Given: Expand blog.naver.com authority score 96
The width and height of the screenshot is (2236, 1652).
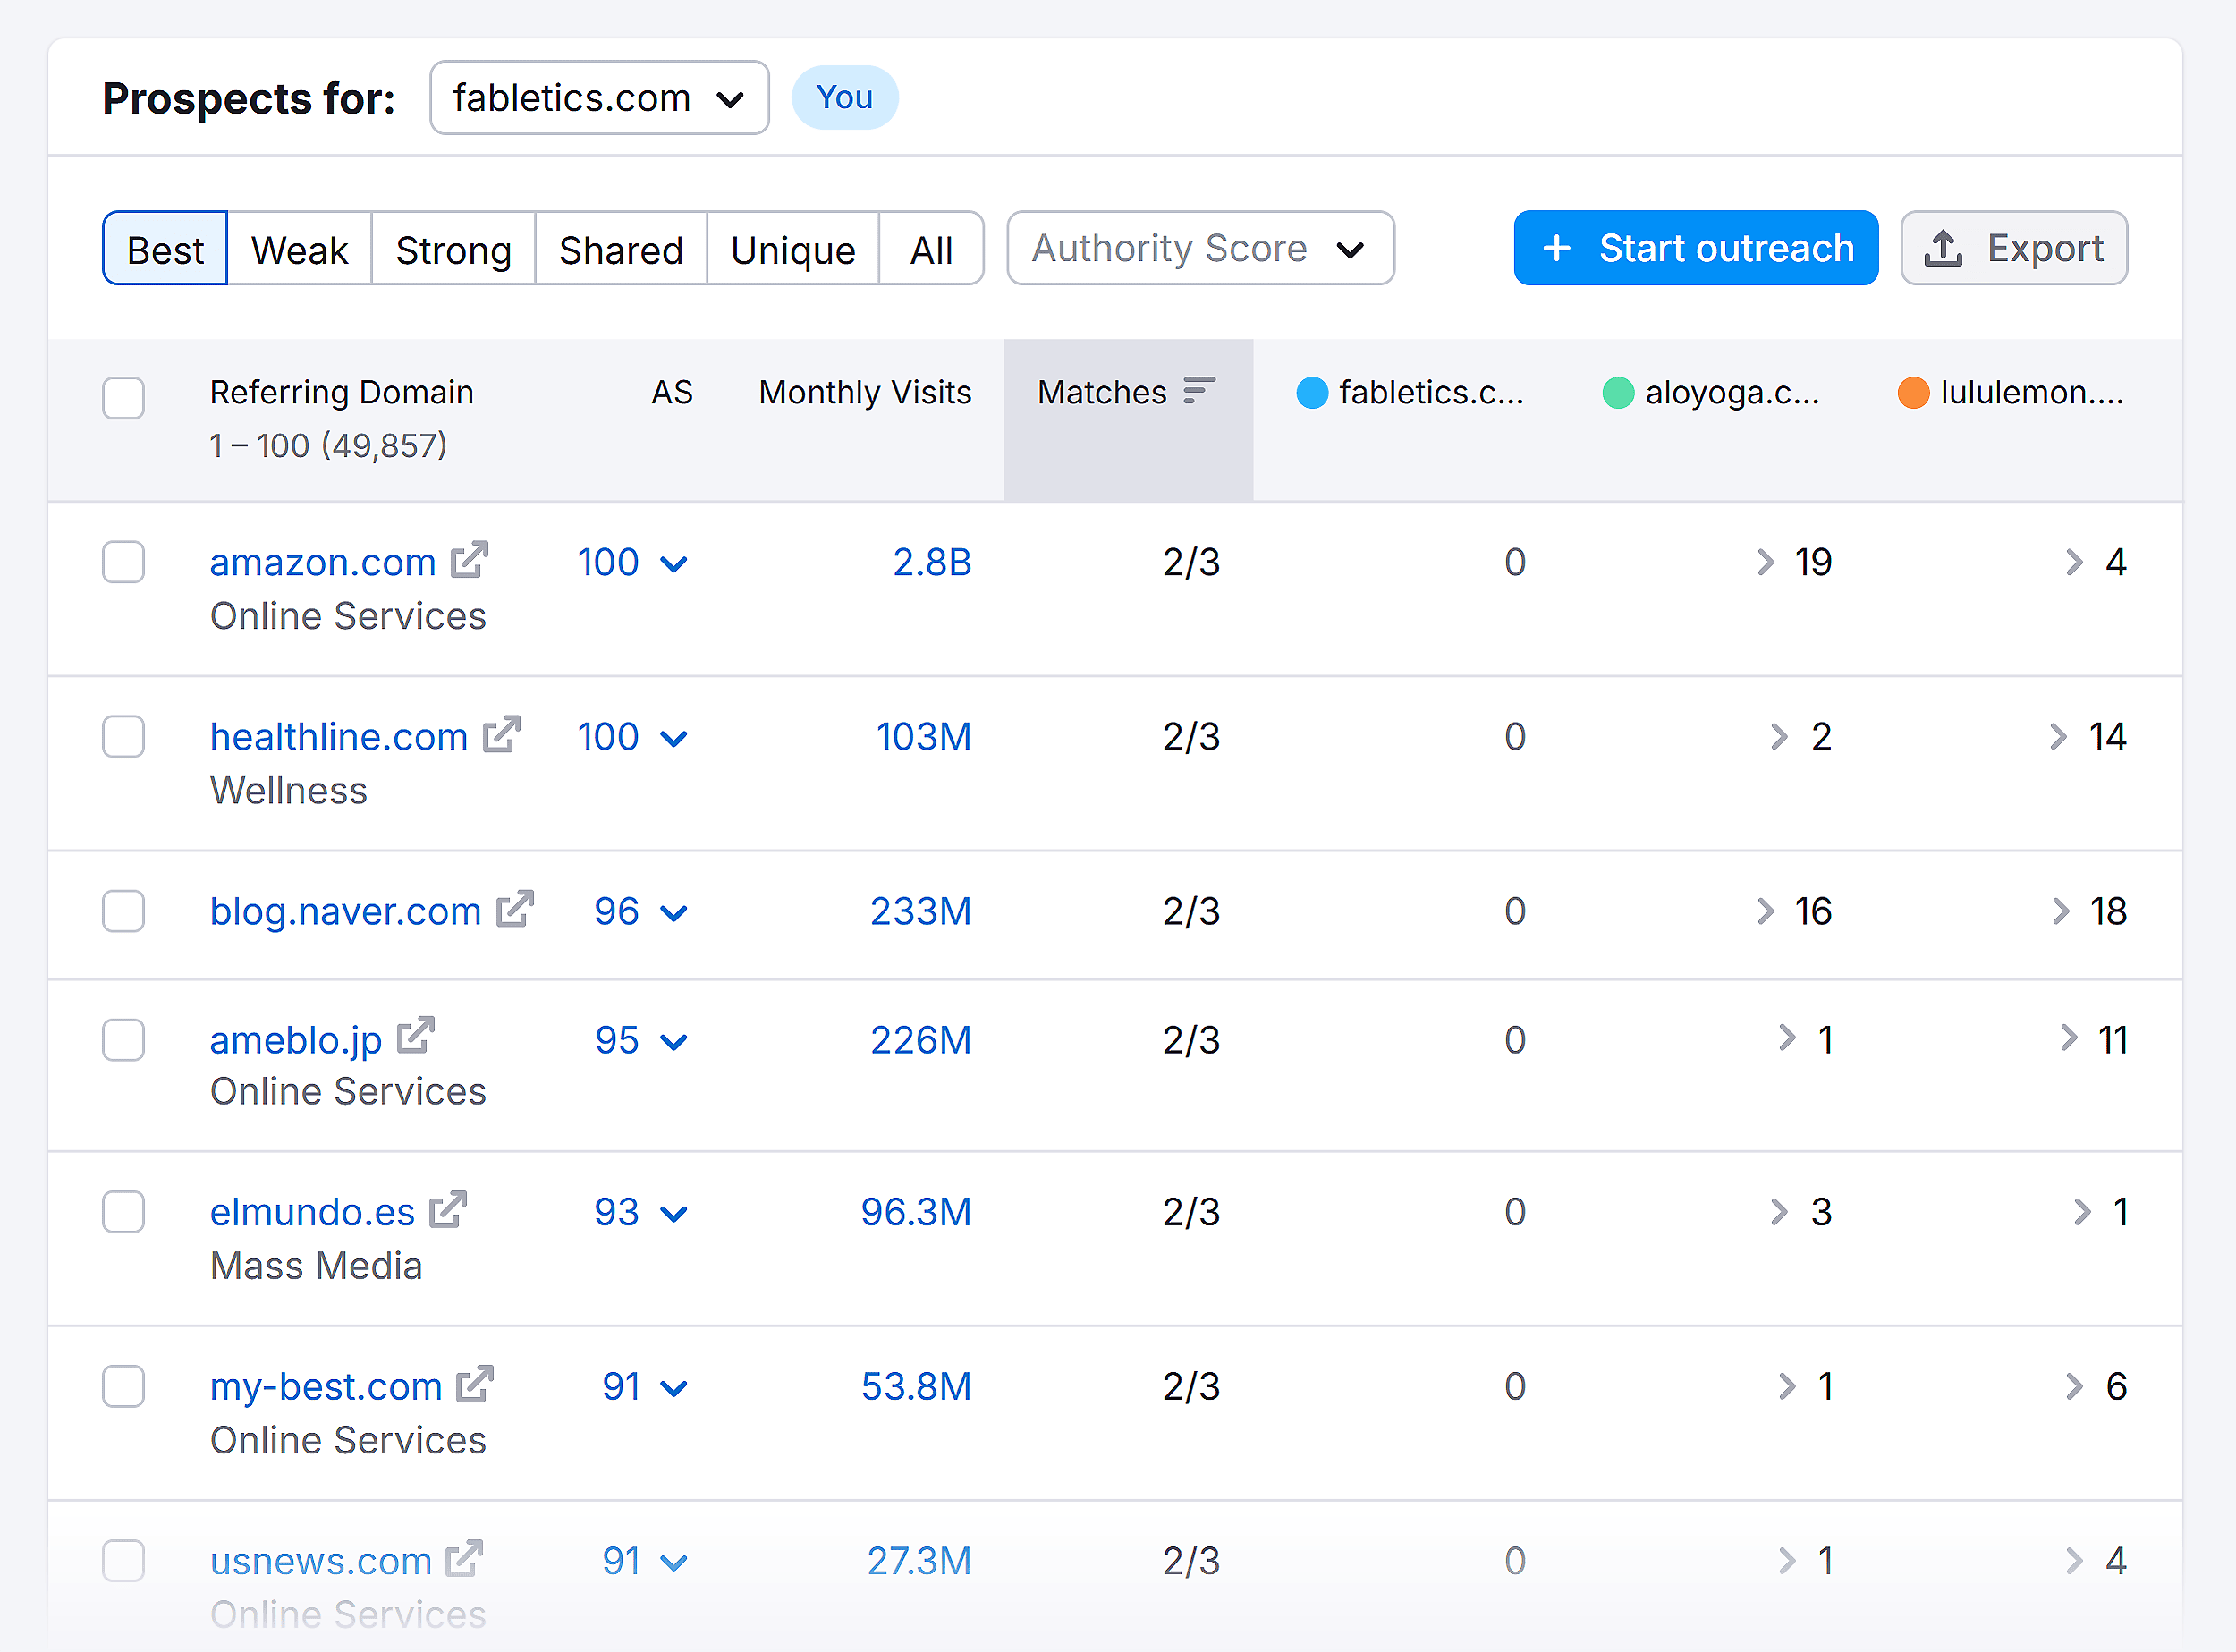Looking at the screenshot, I should 640,911.
